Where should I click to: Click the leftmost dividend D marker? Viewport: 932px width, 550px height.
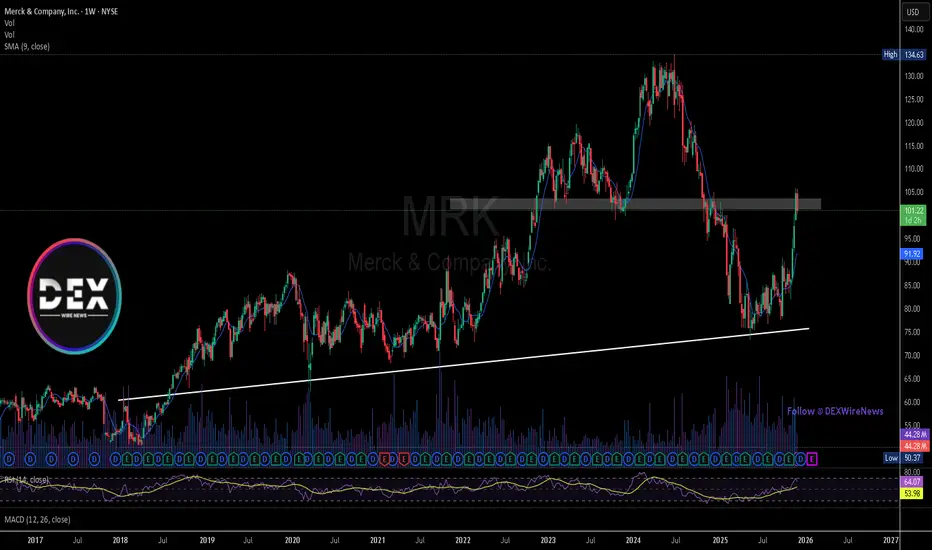tap(9, 459)
